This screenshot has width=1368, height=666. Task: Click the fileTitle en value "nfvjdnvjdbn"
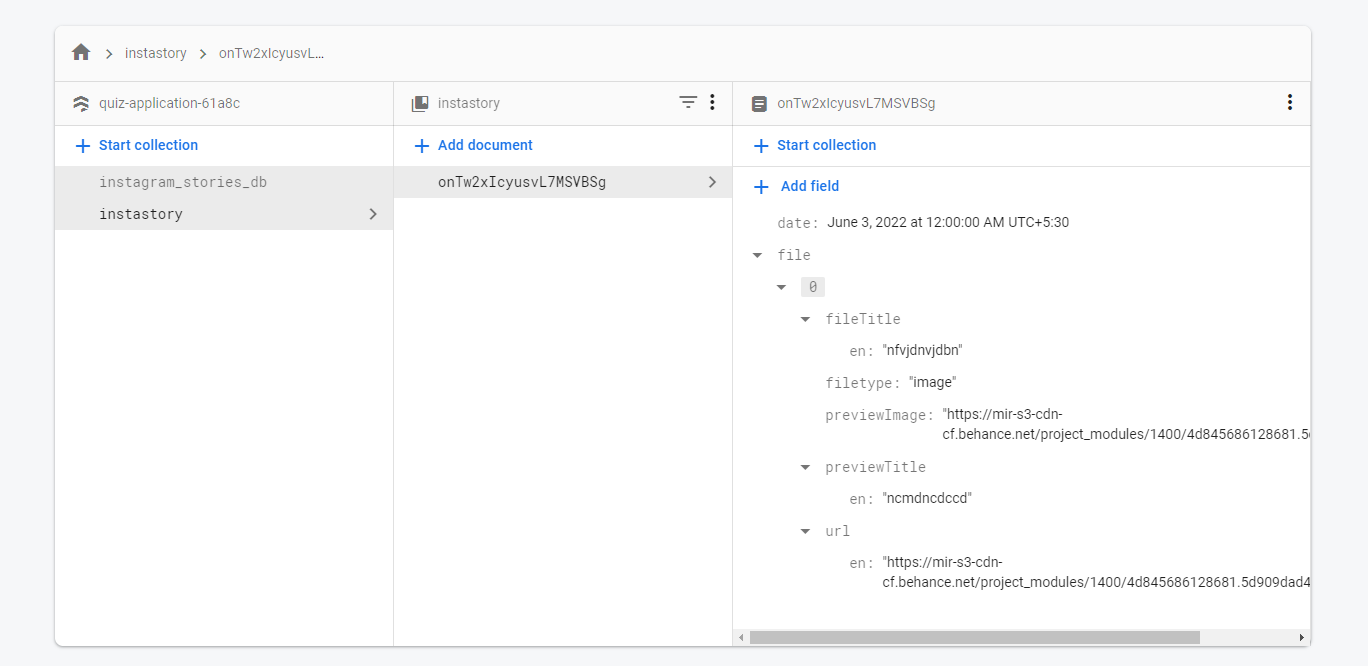922,351
